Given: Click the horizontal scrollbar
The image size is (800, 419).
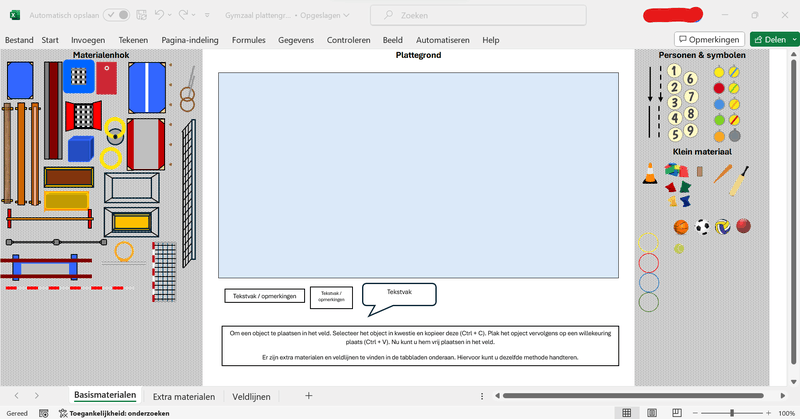Looking at the screenshot, I should 633,396.
